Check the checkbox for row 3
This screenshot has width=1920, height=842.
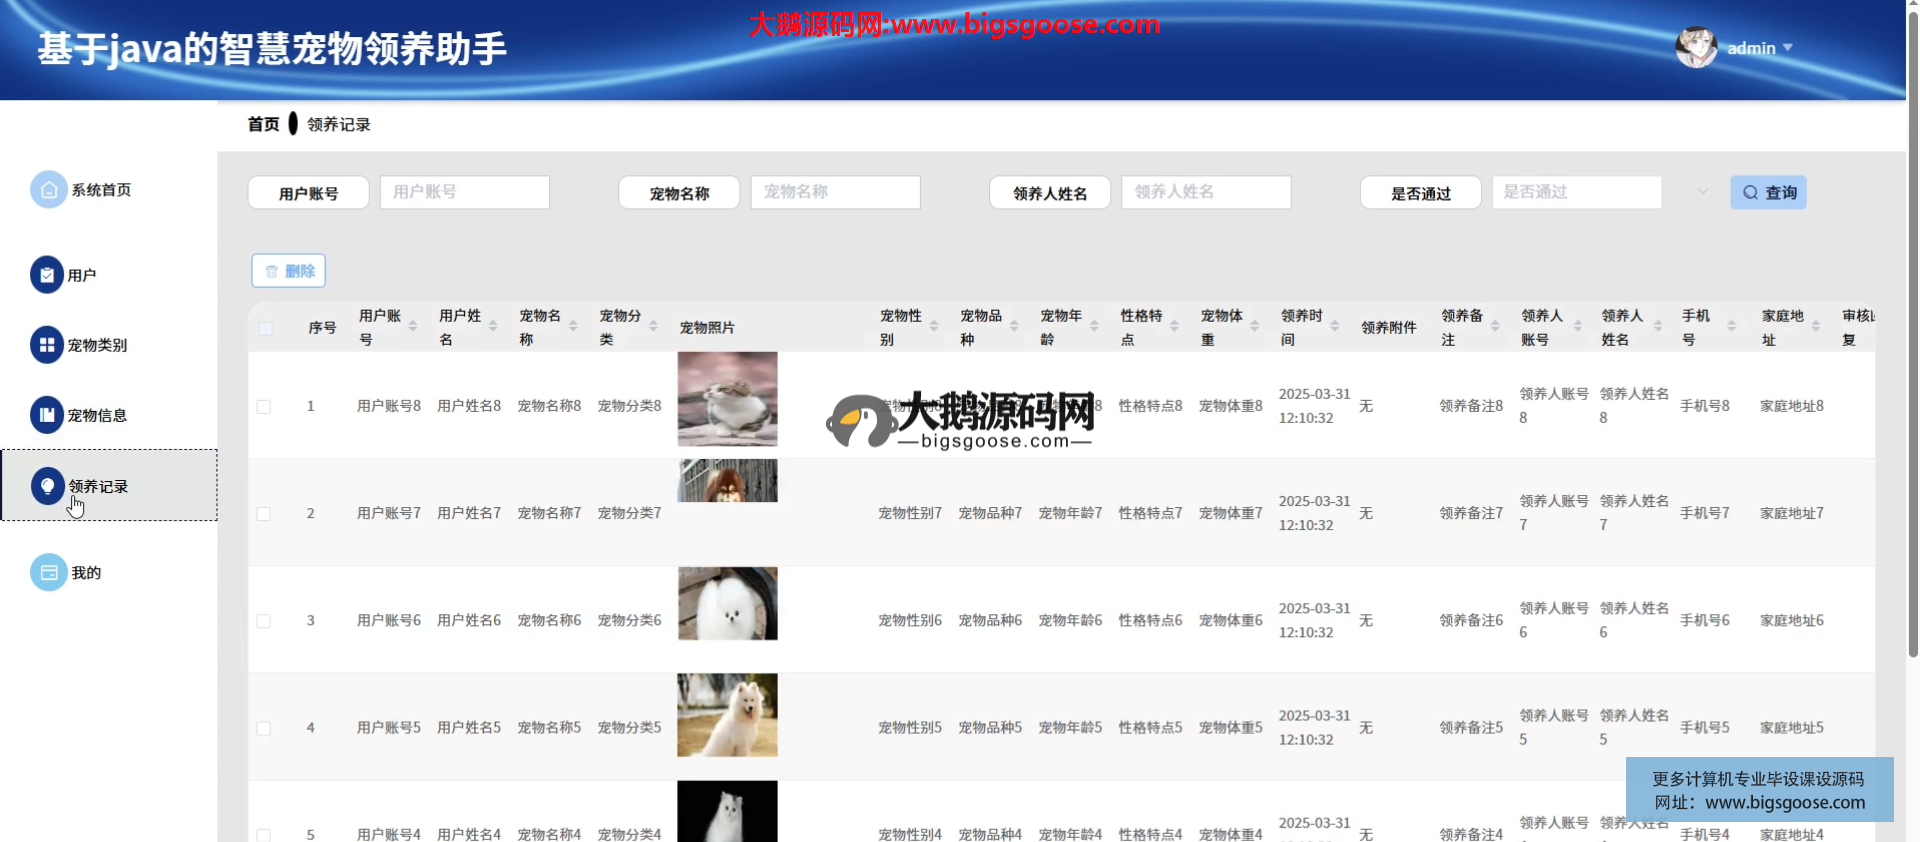(x=264, y=621)
